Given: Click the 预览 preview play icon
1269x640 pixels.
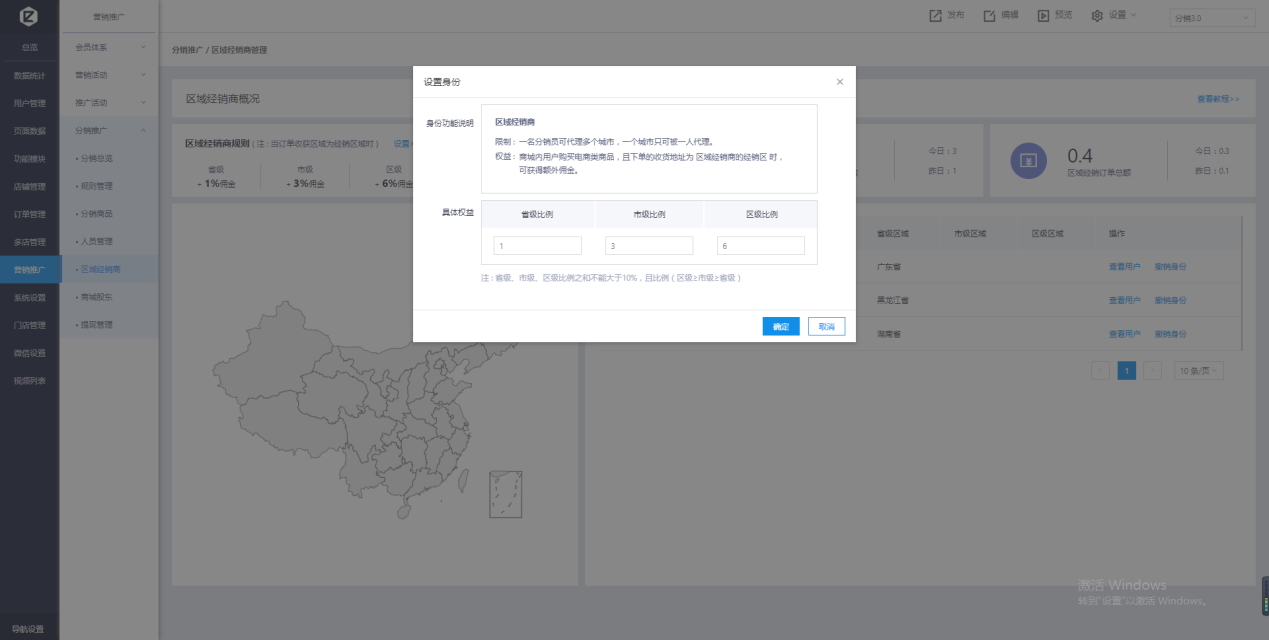Looking at the screenshot, I should point(1043,15).
